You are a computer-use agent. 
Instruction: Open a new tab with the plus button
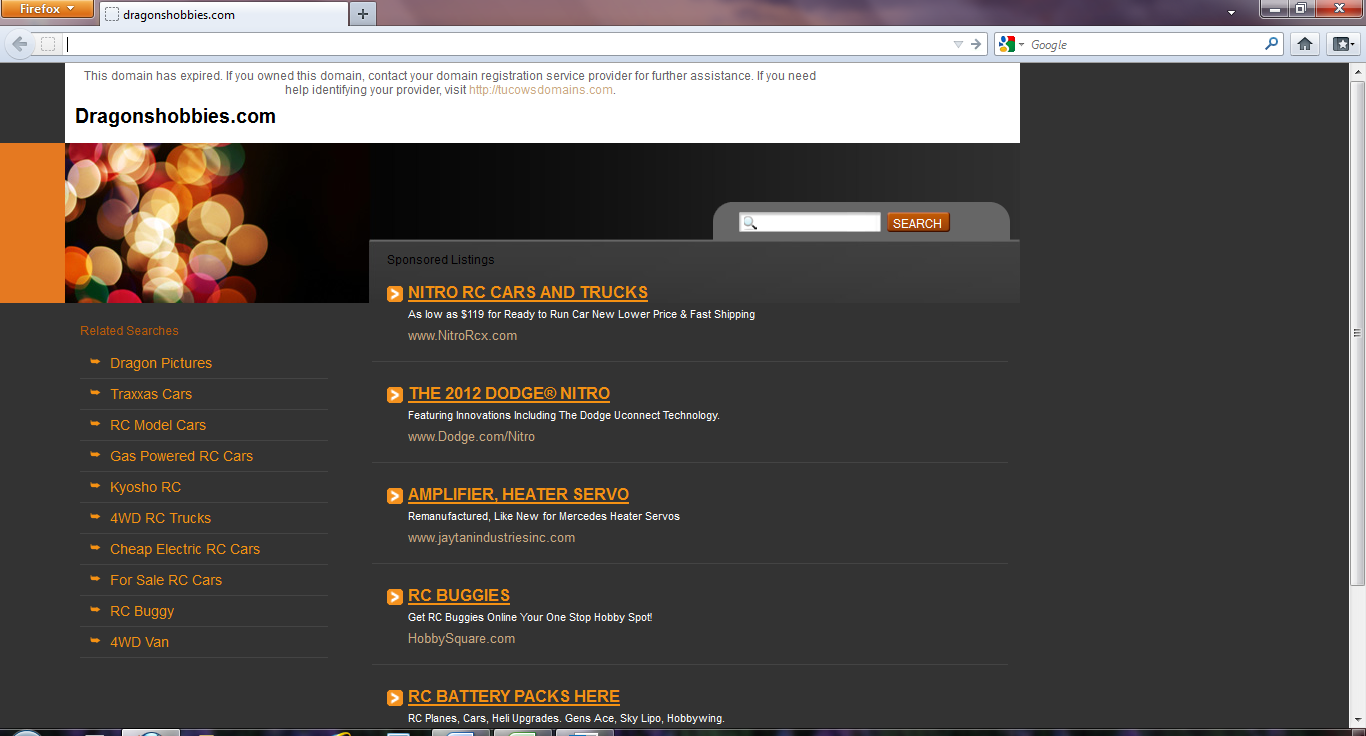point(362,14)
